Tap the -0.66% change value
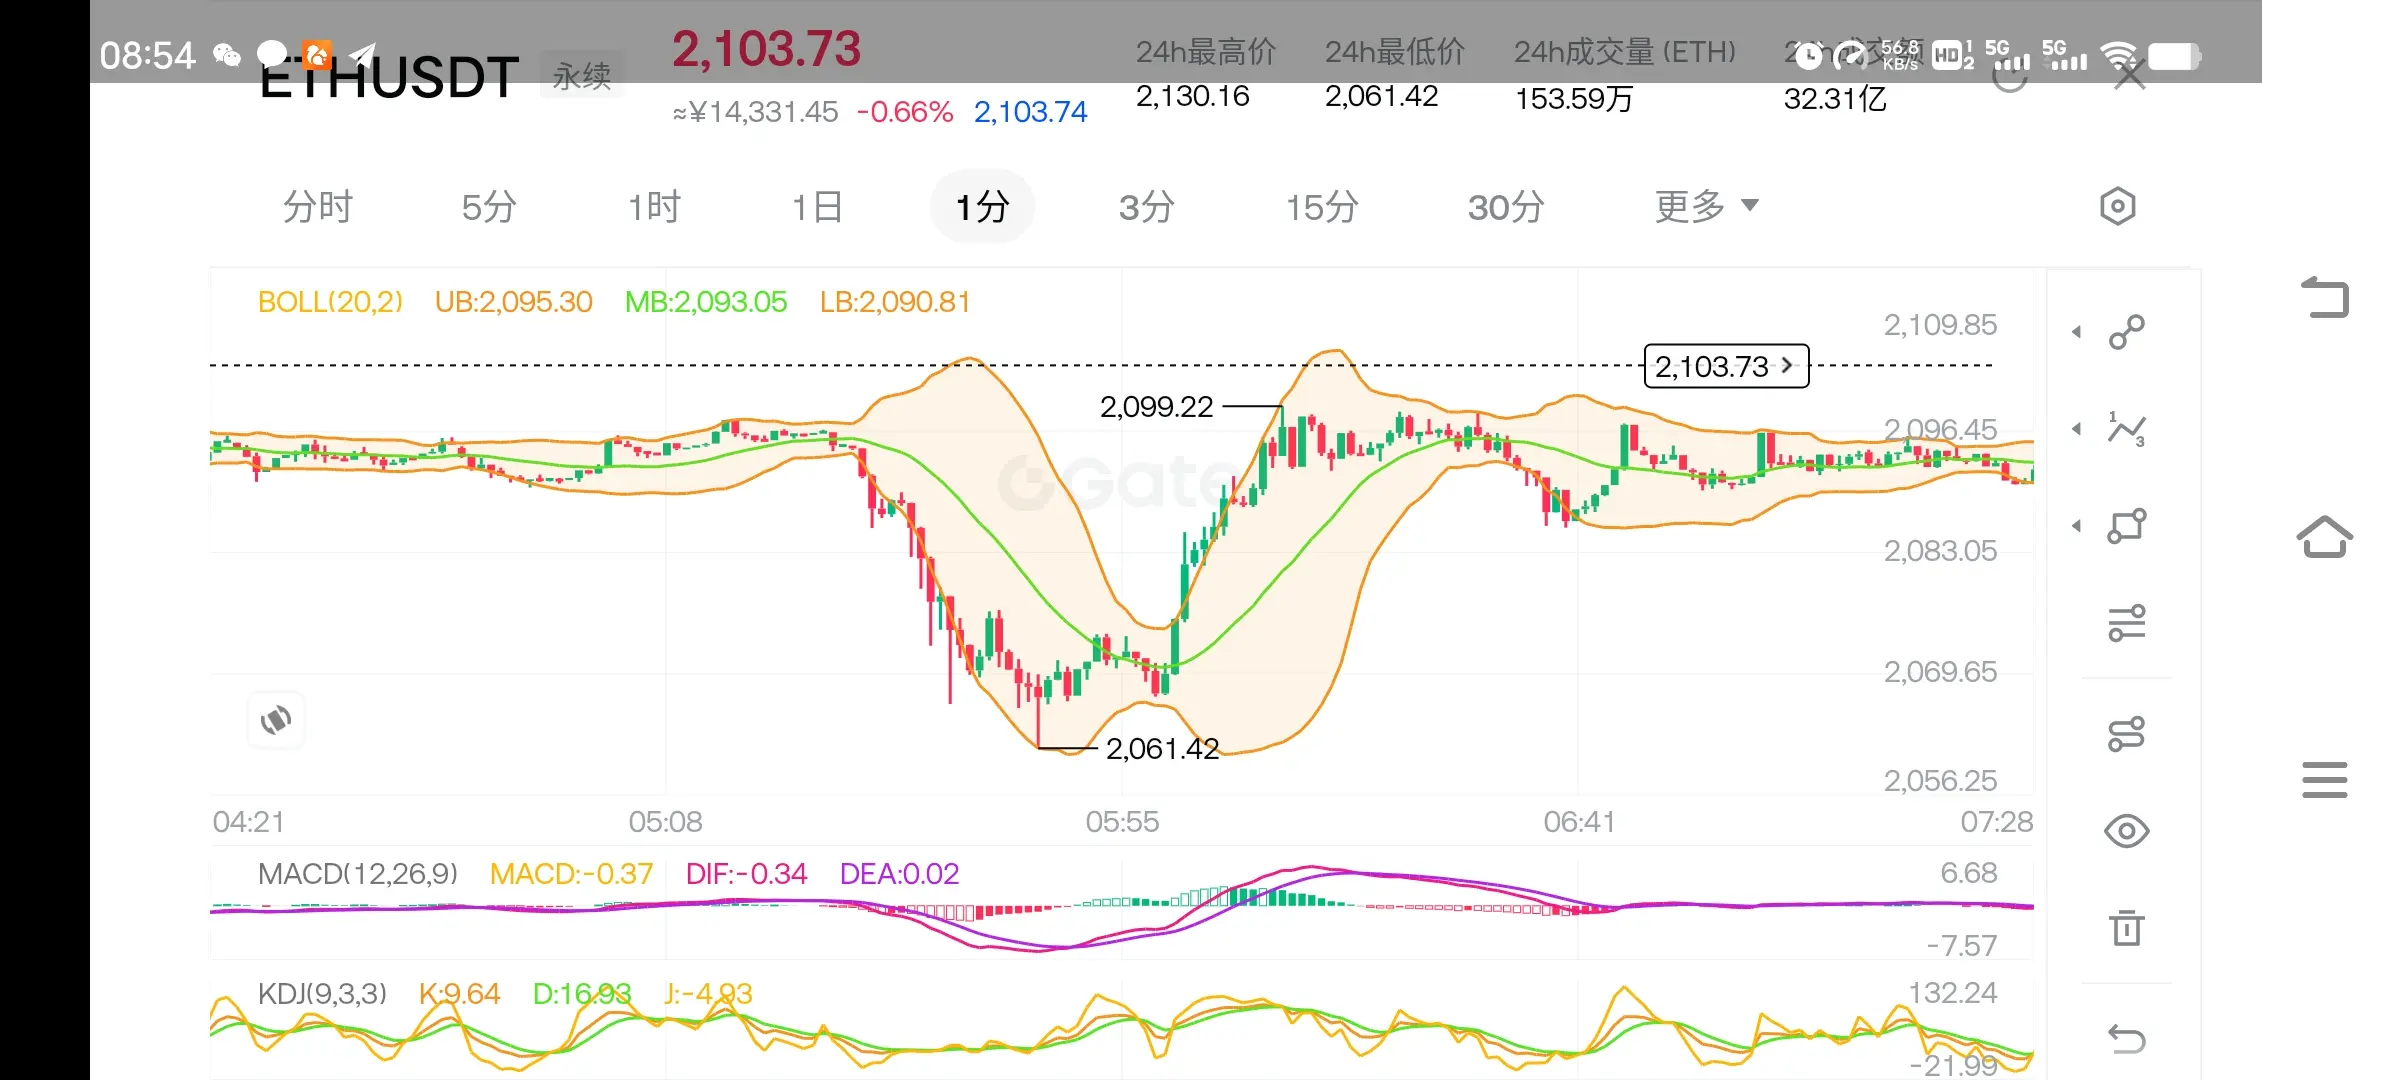 [905, 112]
